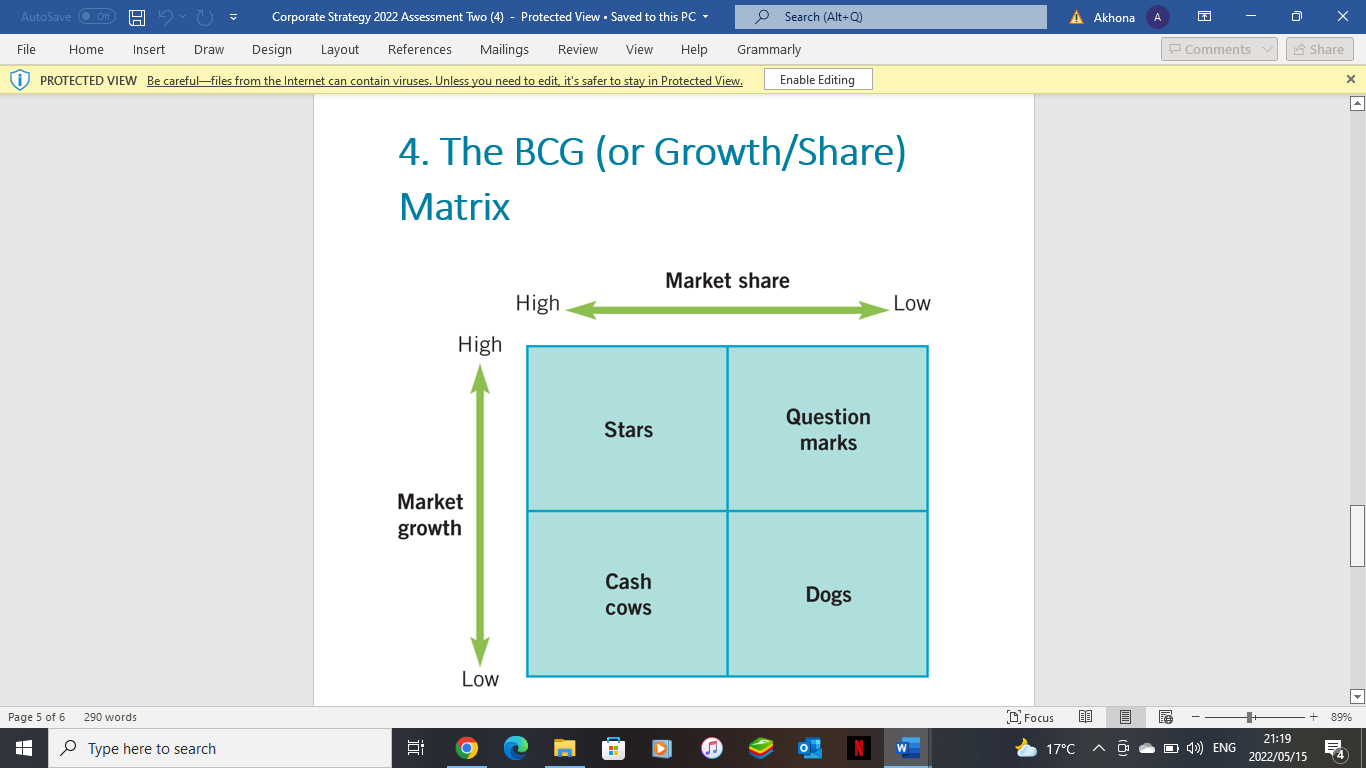Open the notification center icon

[1334, 748]
